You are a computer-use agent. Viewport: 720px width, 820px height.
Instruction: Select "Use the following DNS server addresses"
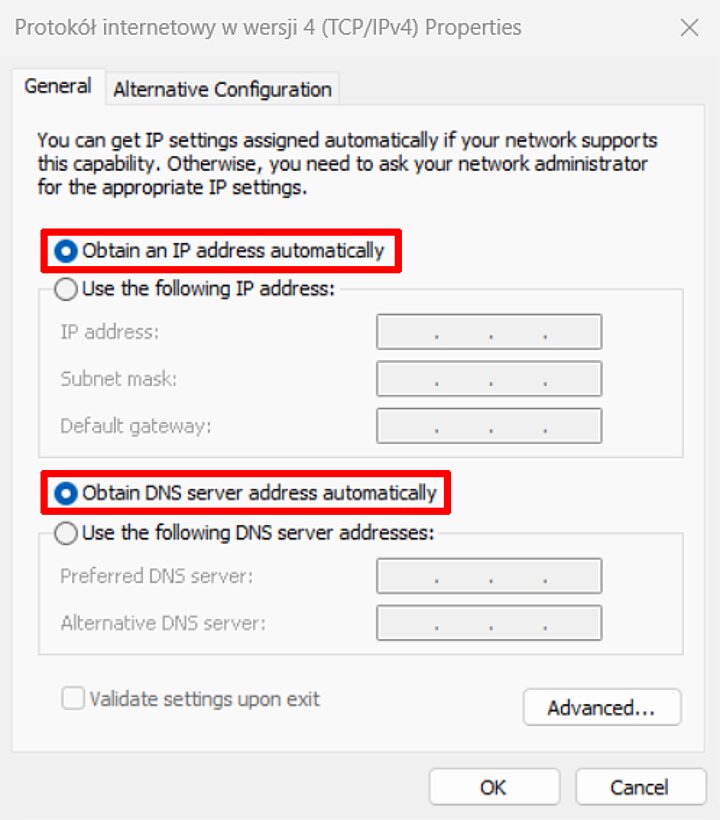[x=66, y=533]
